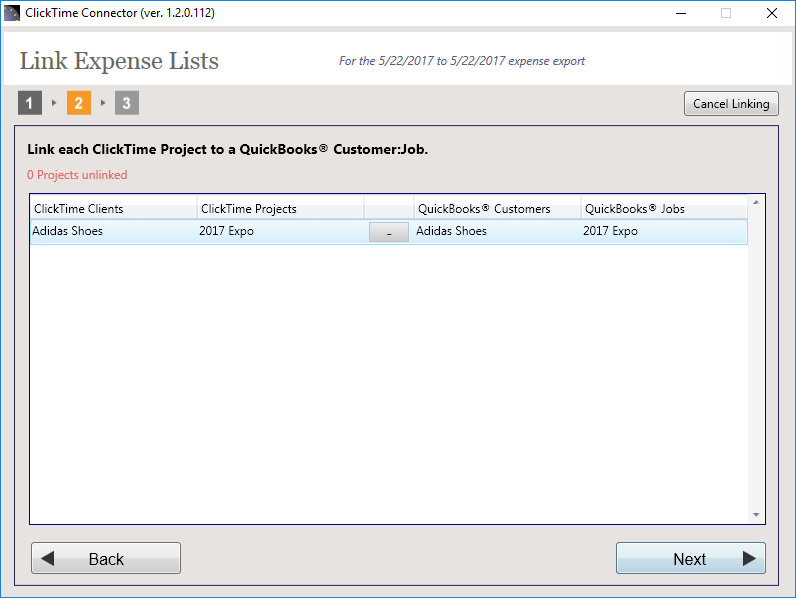Click the ClickTime Connector app icon

pyautogui.click(x=11, y=13)
